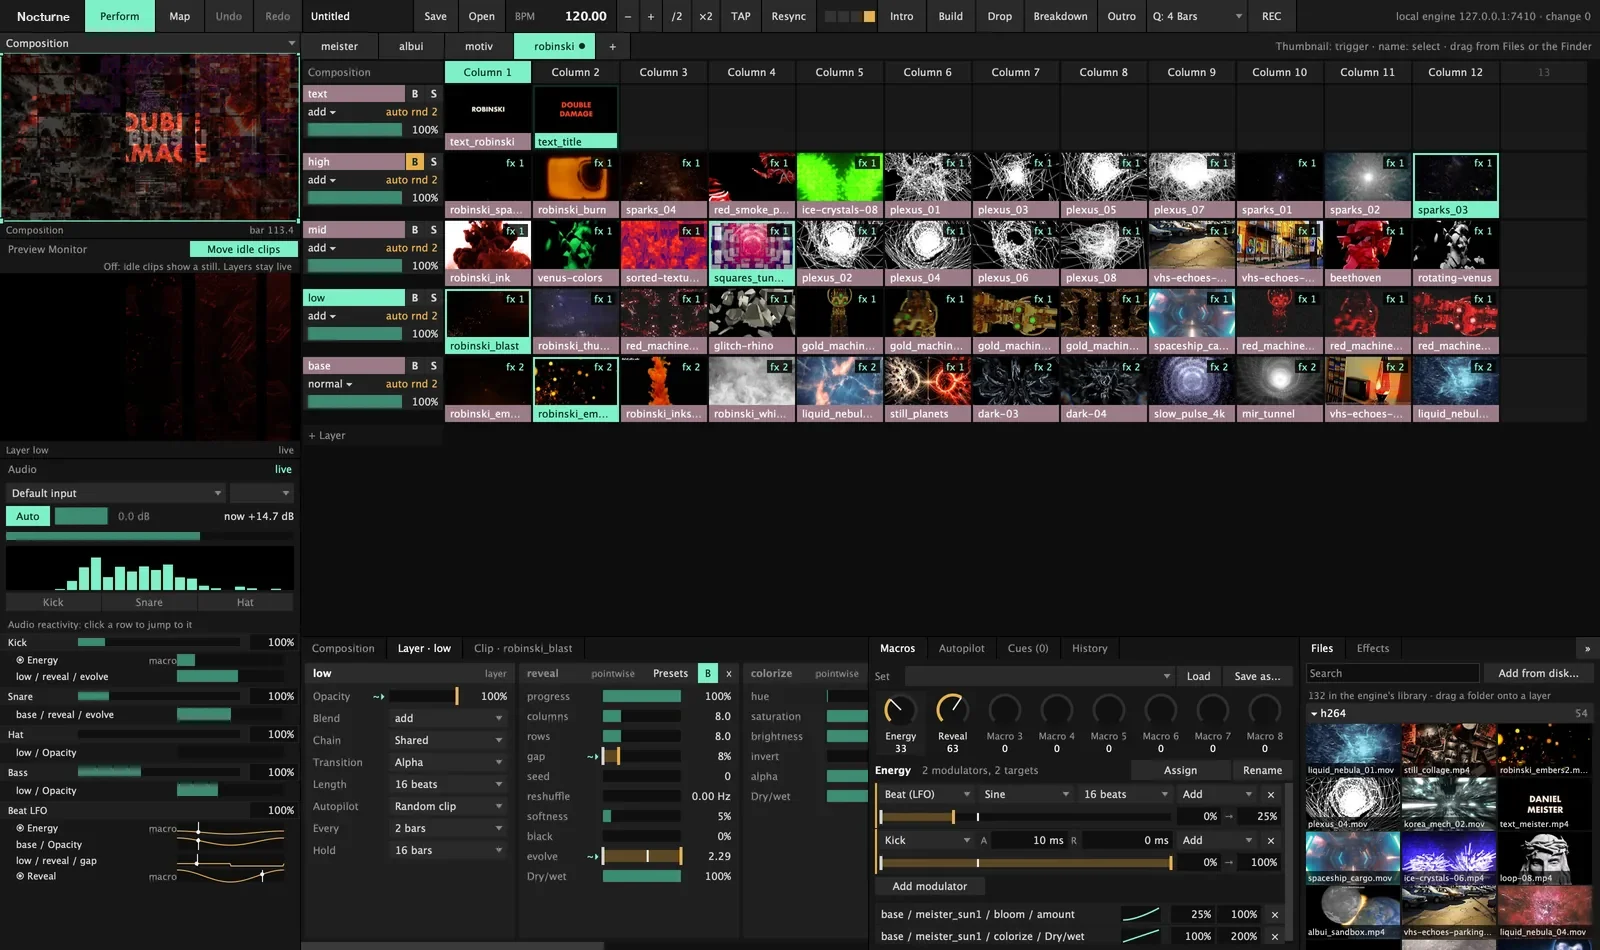This screenshot has width=1600, height=950.
Task: Double tempo with x2 button
Action: coord(706,16)
